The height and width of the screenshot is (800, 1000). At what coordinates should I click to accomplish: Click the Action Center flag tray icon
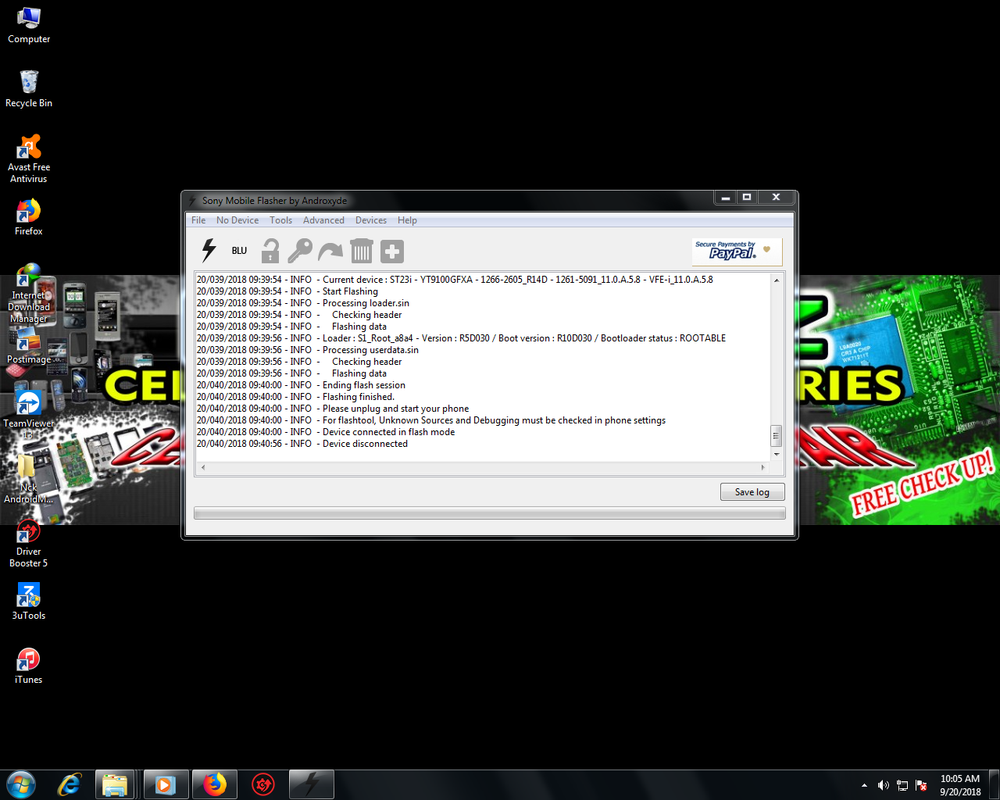(x=922, y=785)
